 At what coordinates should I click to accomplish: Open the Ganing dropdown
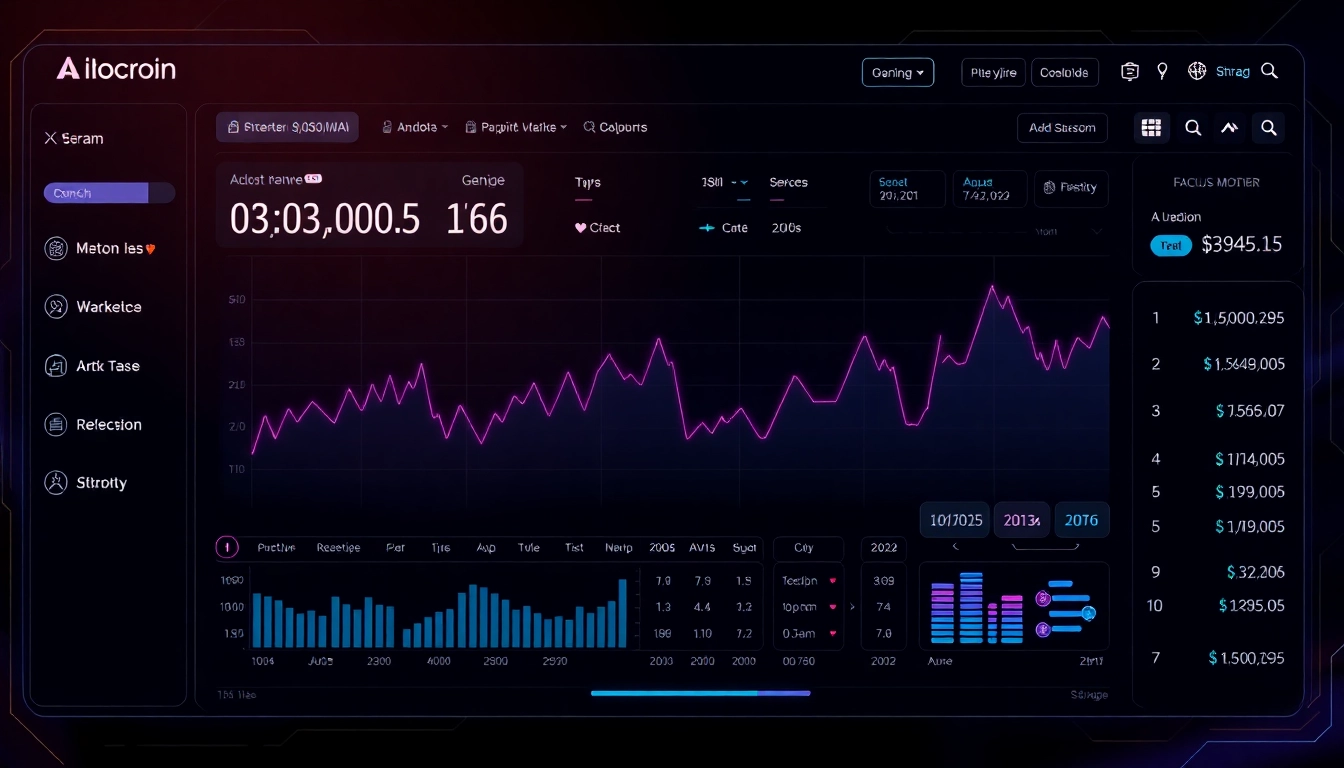[897, 71]
